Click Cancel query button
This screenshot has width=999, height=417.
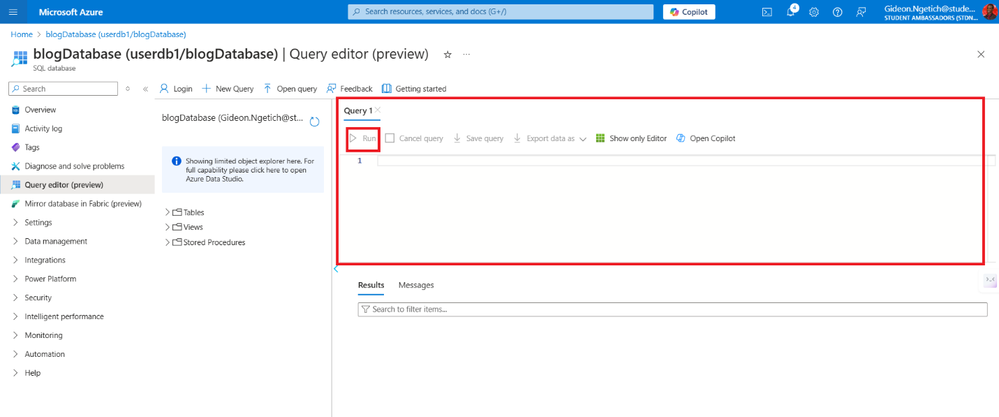[x=414, y=138]
